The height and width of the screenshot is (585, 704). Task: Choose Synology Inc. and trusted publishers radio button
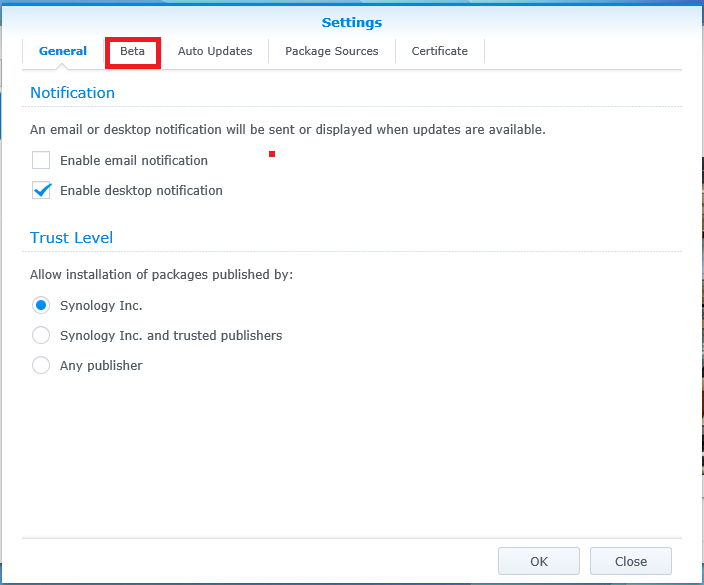point(41,335)
